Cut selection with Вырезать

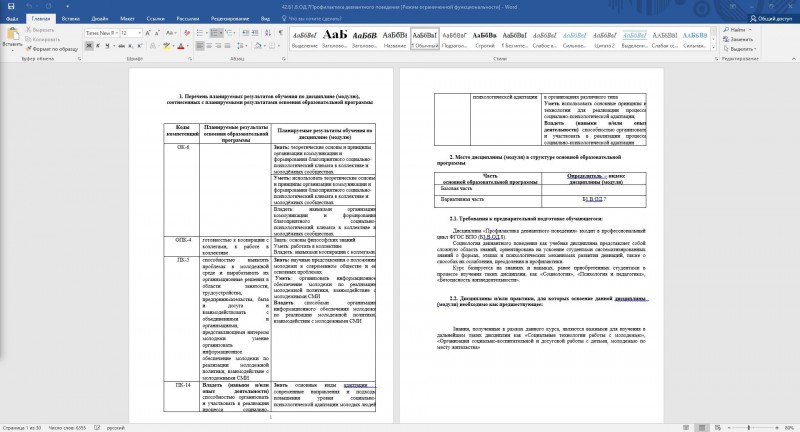pyautogui.click(x=40, y=30)
